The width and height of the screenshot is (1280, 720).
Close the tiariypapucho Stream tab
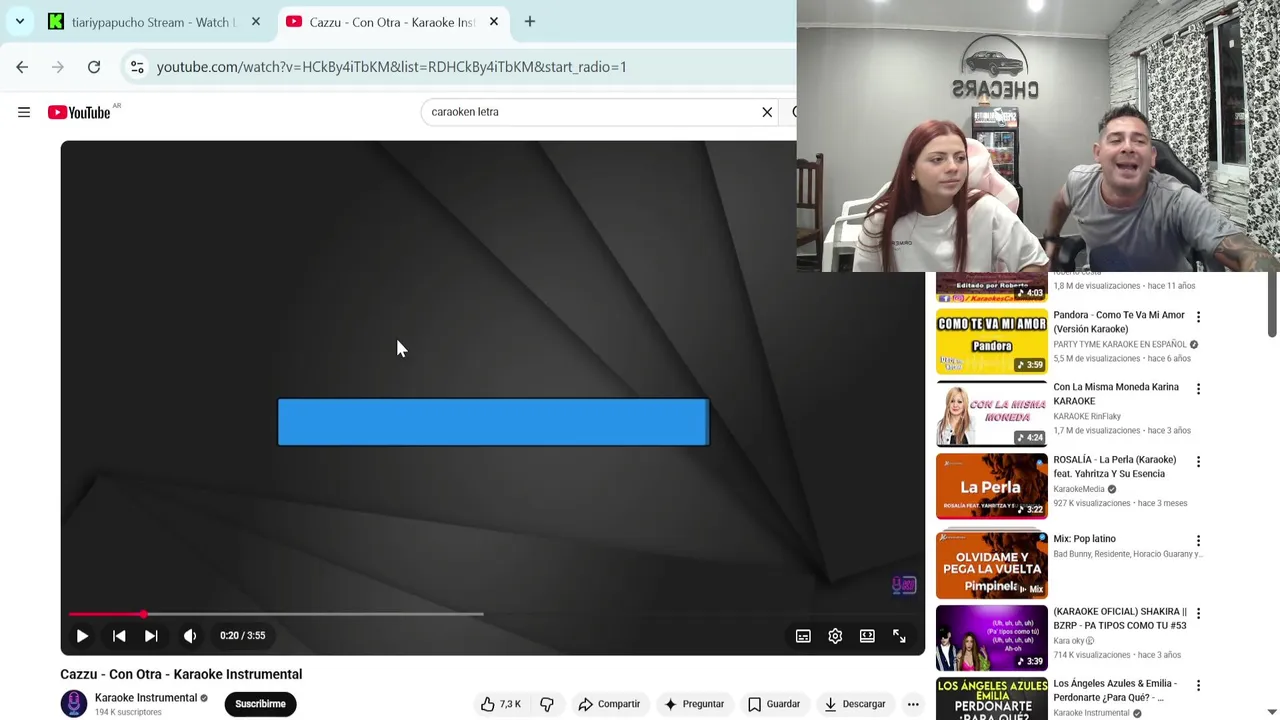(x=256, y=22)
